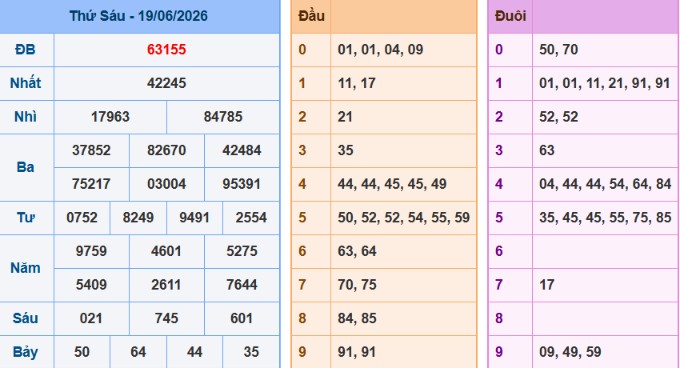Select the ĐB prize label
Viewport: 680px width, 368px height.
tap(25, 50)
